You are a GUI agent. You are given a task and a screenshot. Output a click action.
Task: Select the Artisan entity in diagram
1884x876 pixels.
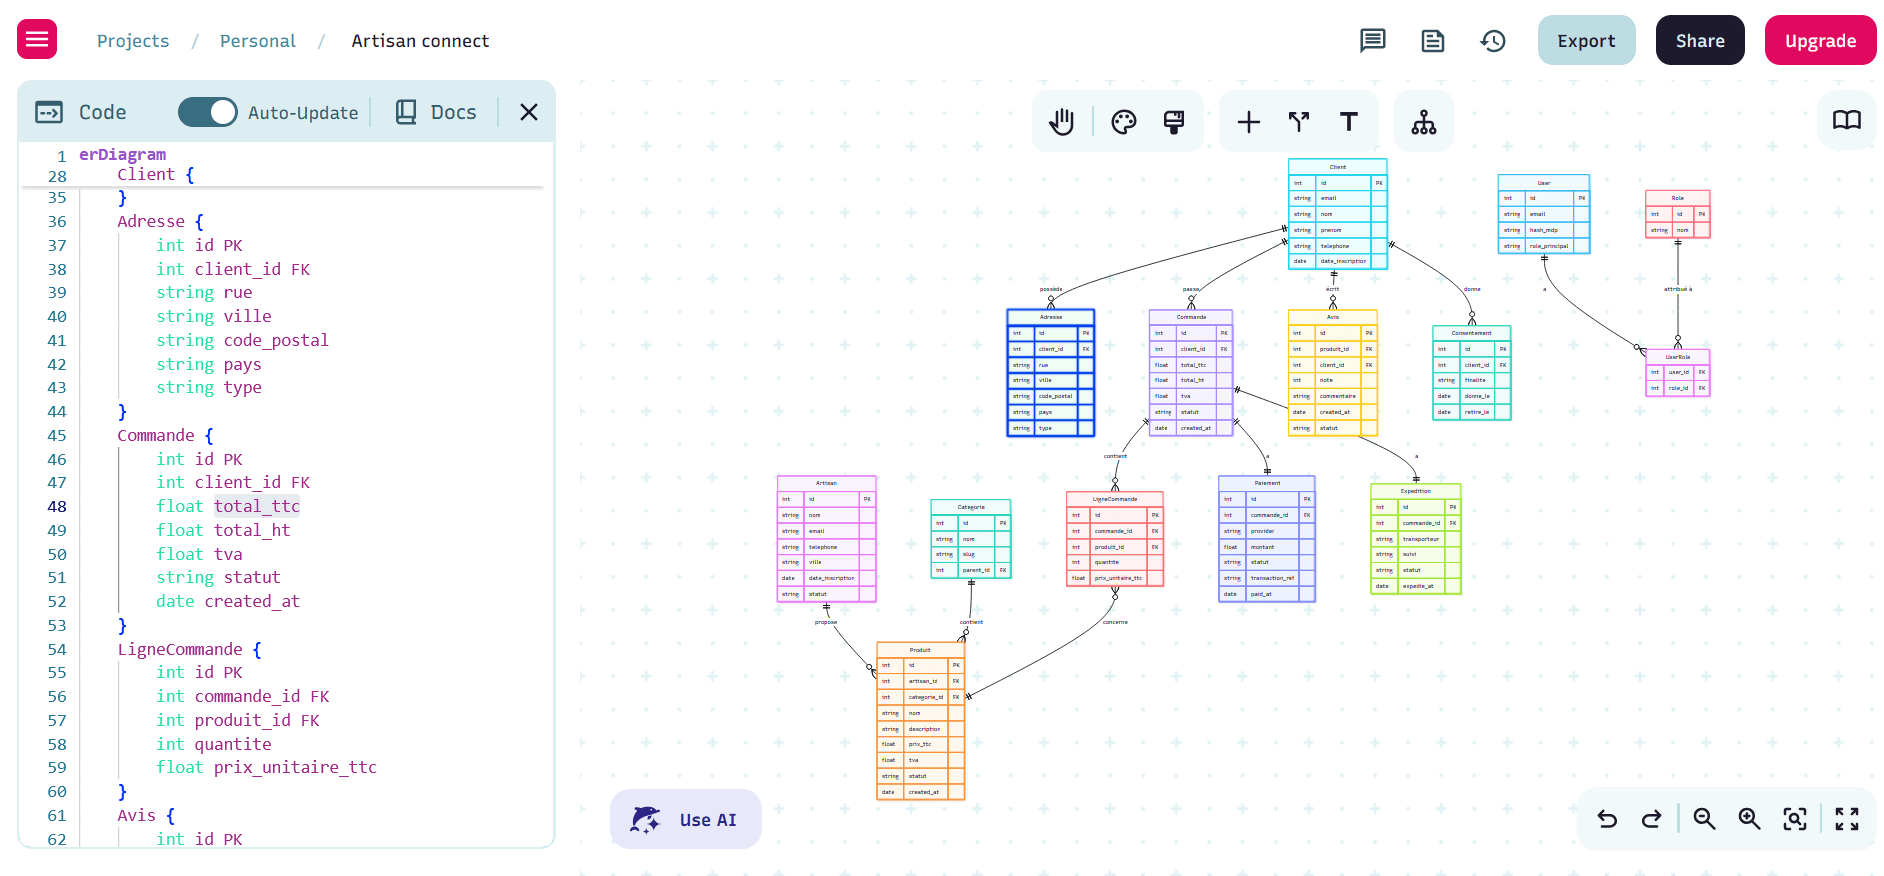(827, 539)
